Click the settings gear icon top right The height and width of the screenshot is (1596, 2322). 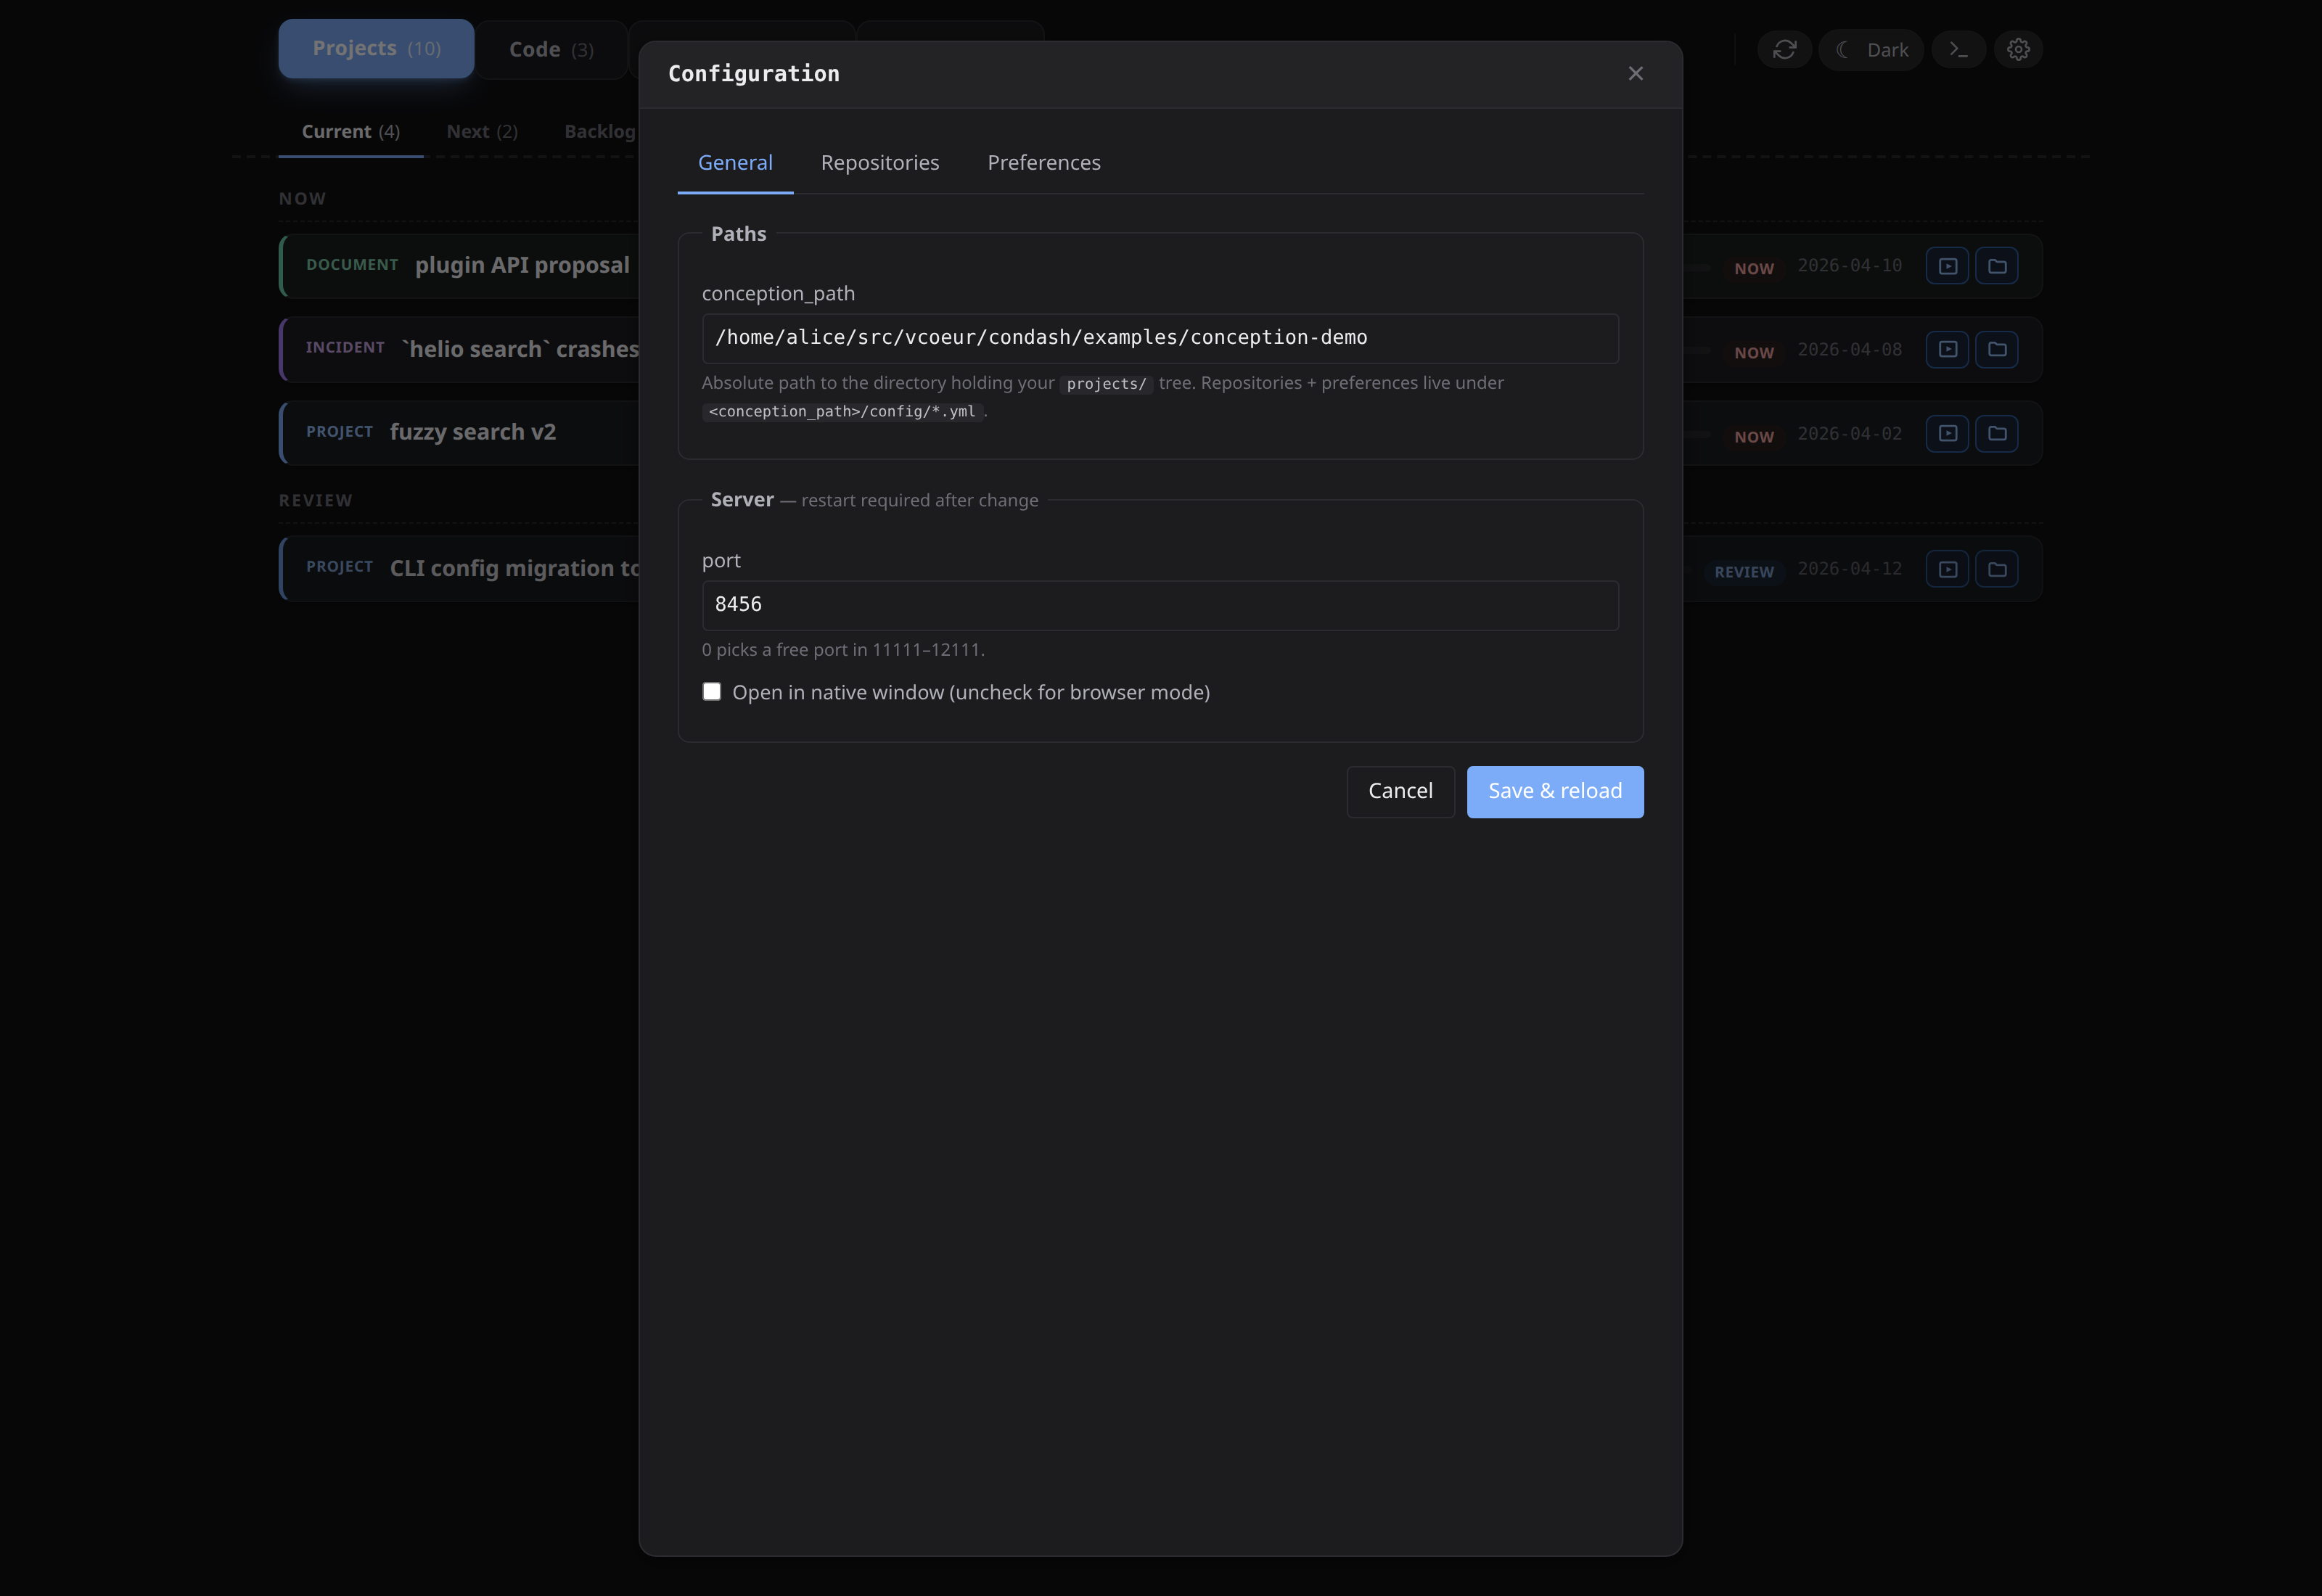(x=2018, y=49)
